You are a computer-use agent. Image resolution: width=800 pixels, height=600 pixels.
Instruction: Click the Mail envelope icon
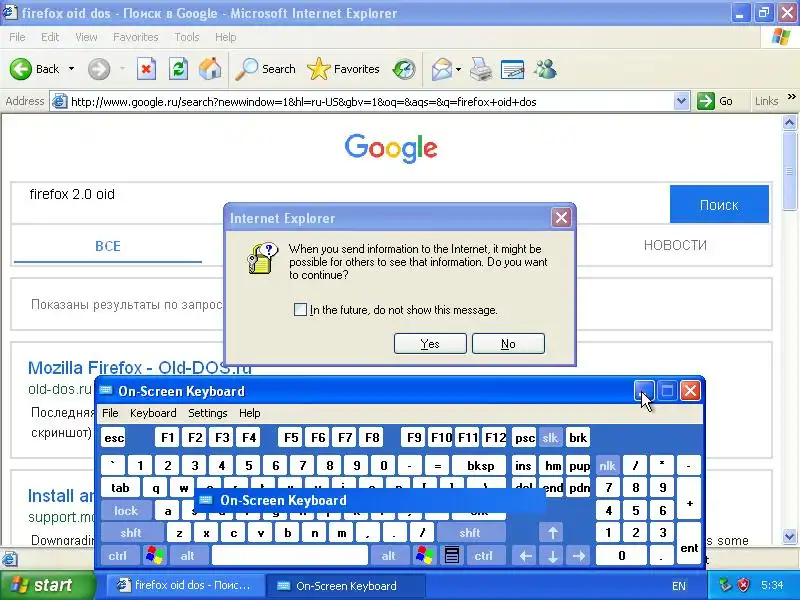pos(442,69)
